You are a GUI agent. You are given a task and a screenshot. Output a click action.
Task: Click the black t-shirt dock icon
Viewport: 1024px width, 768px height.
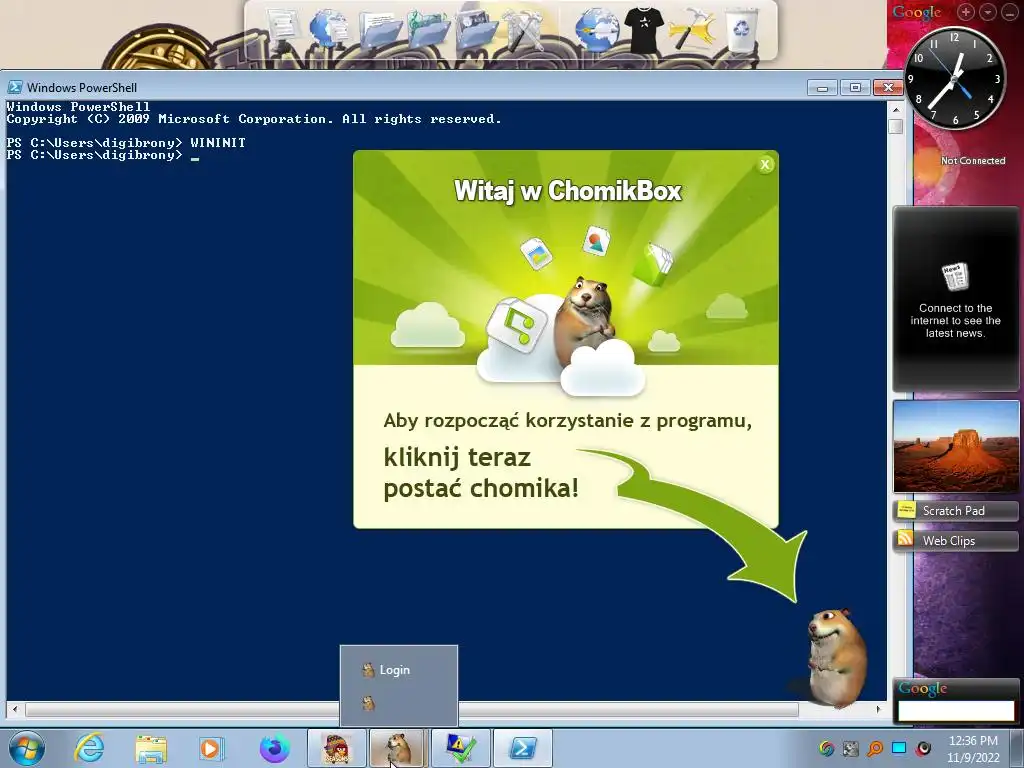(643, 28)
